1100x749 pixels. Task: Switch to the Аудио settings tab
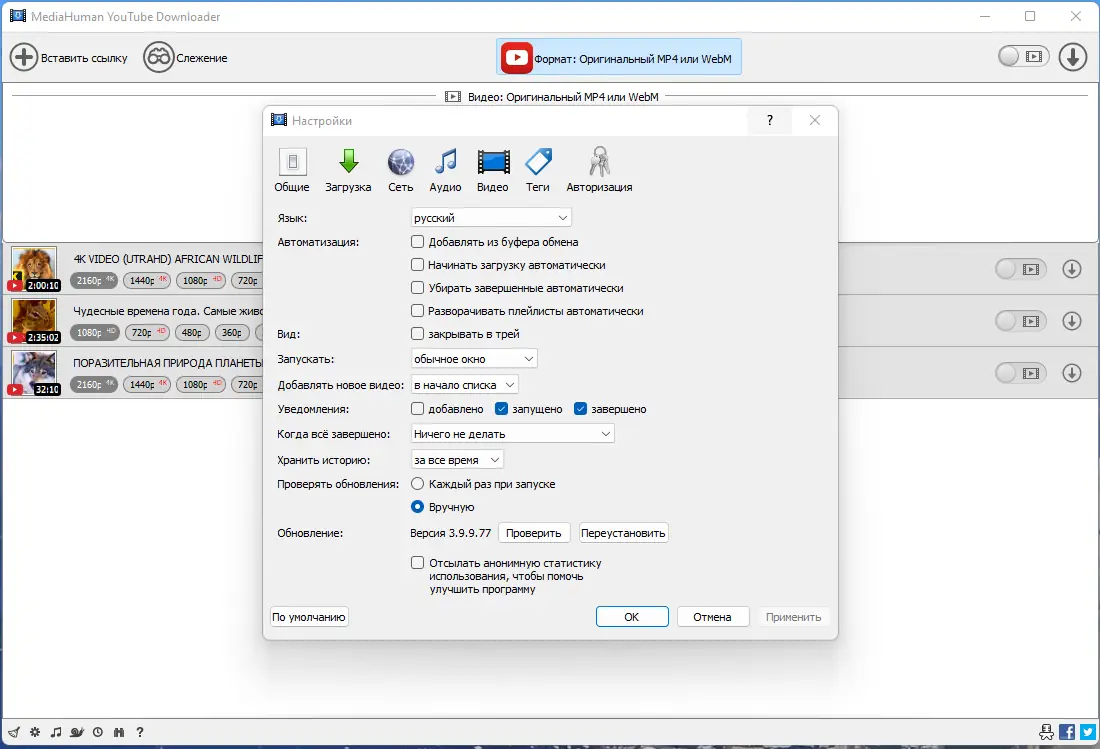pos(445,170)
